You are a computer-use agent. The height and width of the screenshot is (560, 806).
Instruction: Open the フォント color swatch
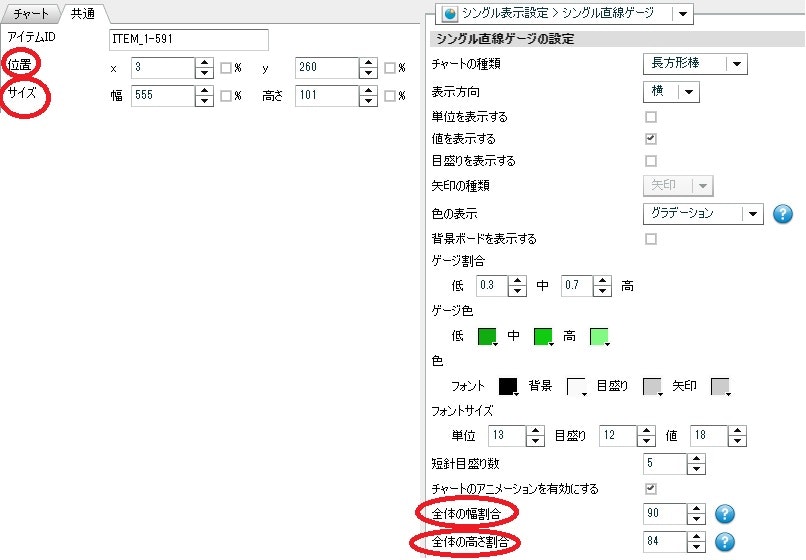click(508, 386)
